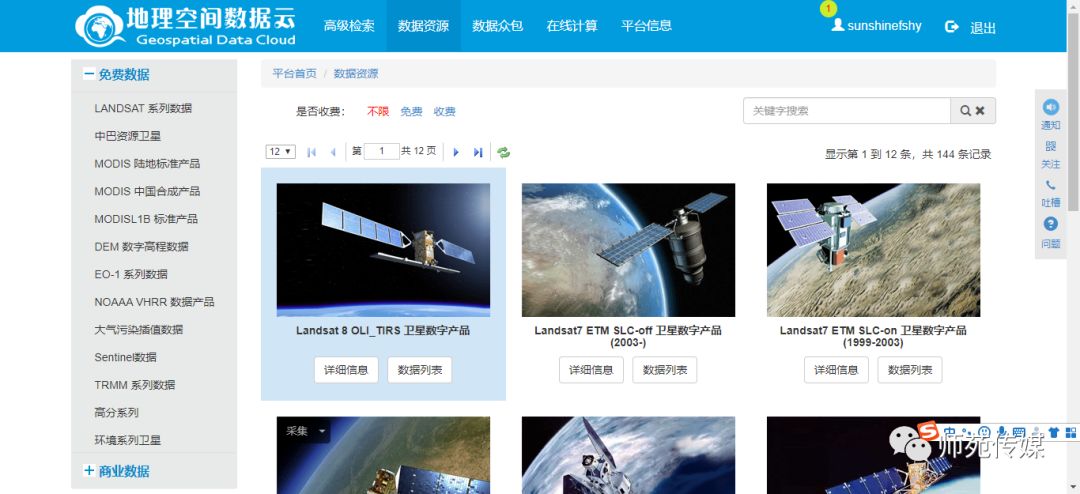The height and width of the screenshot is (494, 1080).
Task: Toggle Sogou punctuation mode icon
Action: point(968,432)
